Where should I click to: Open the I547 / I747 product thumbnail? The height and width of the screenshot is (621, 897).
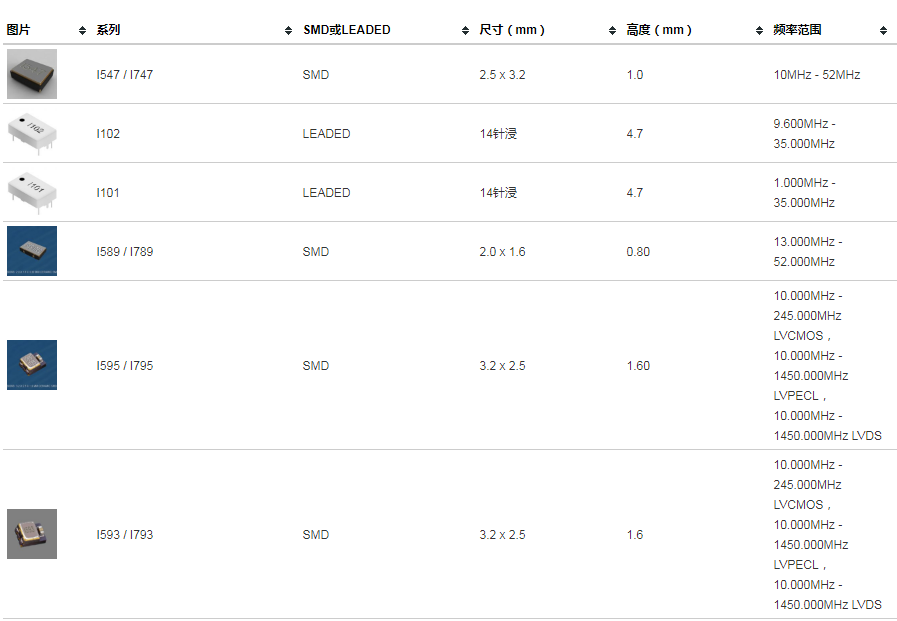click(x=32, y=75)
